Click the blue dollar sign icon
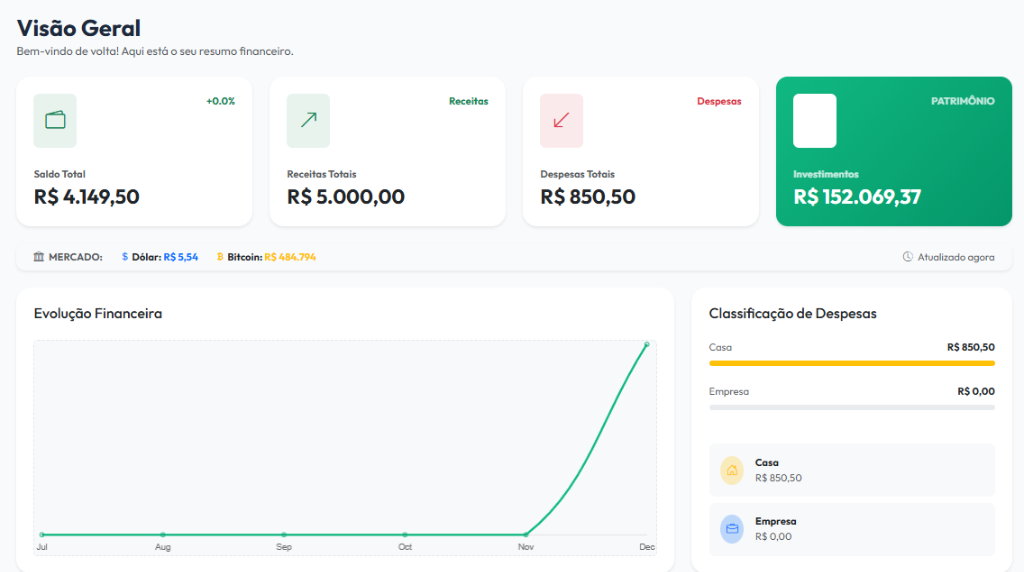The height and width of the screenshot is (572, 1024). coord(125,257)
